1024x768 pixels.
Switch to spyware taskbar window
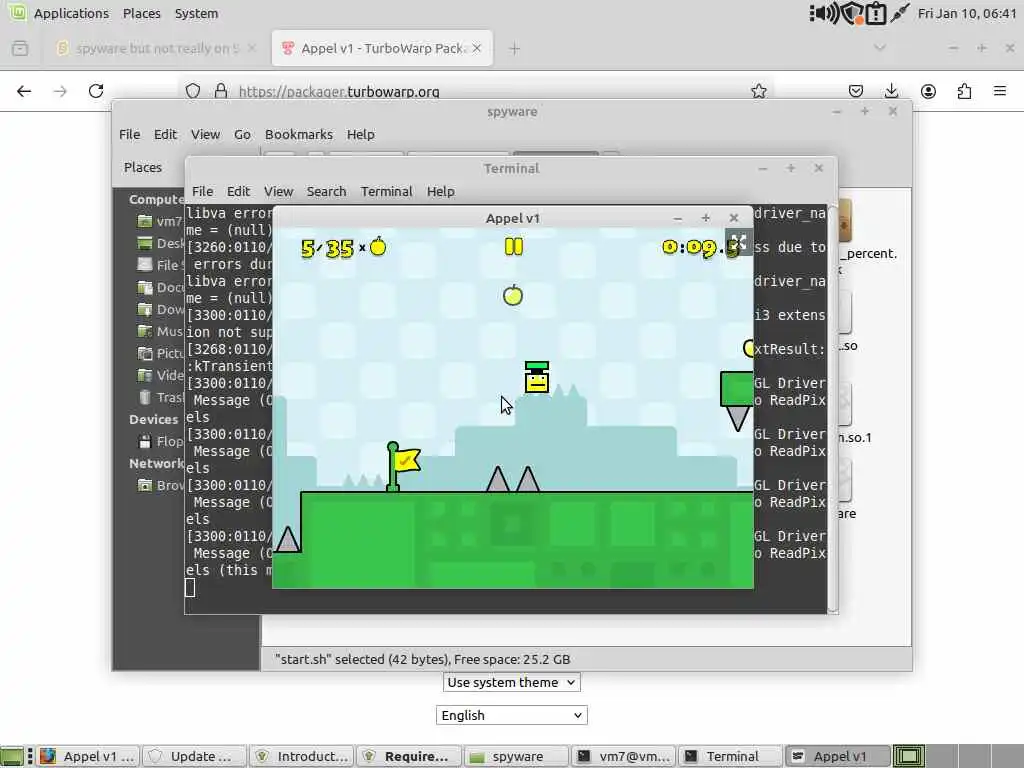coord(517,756)
